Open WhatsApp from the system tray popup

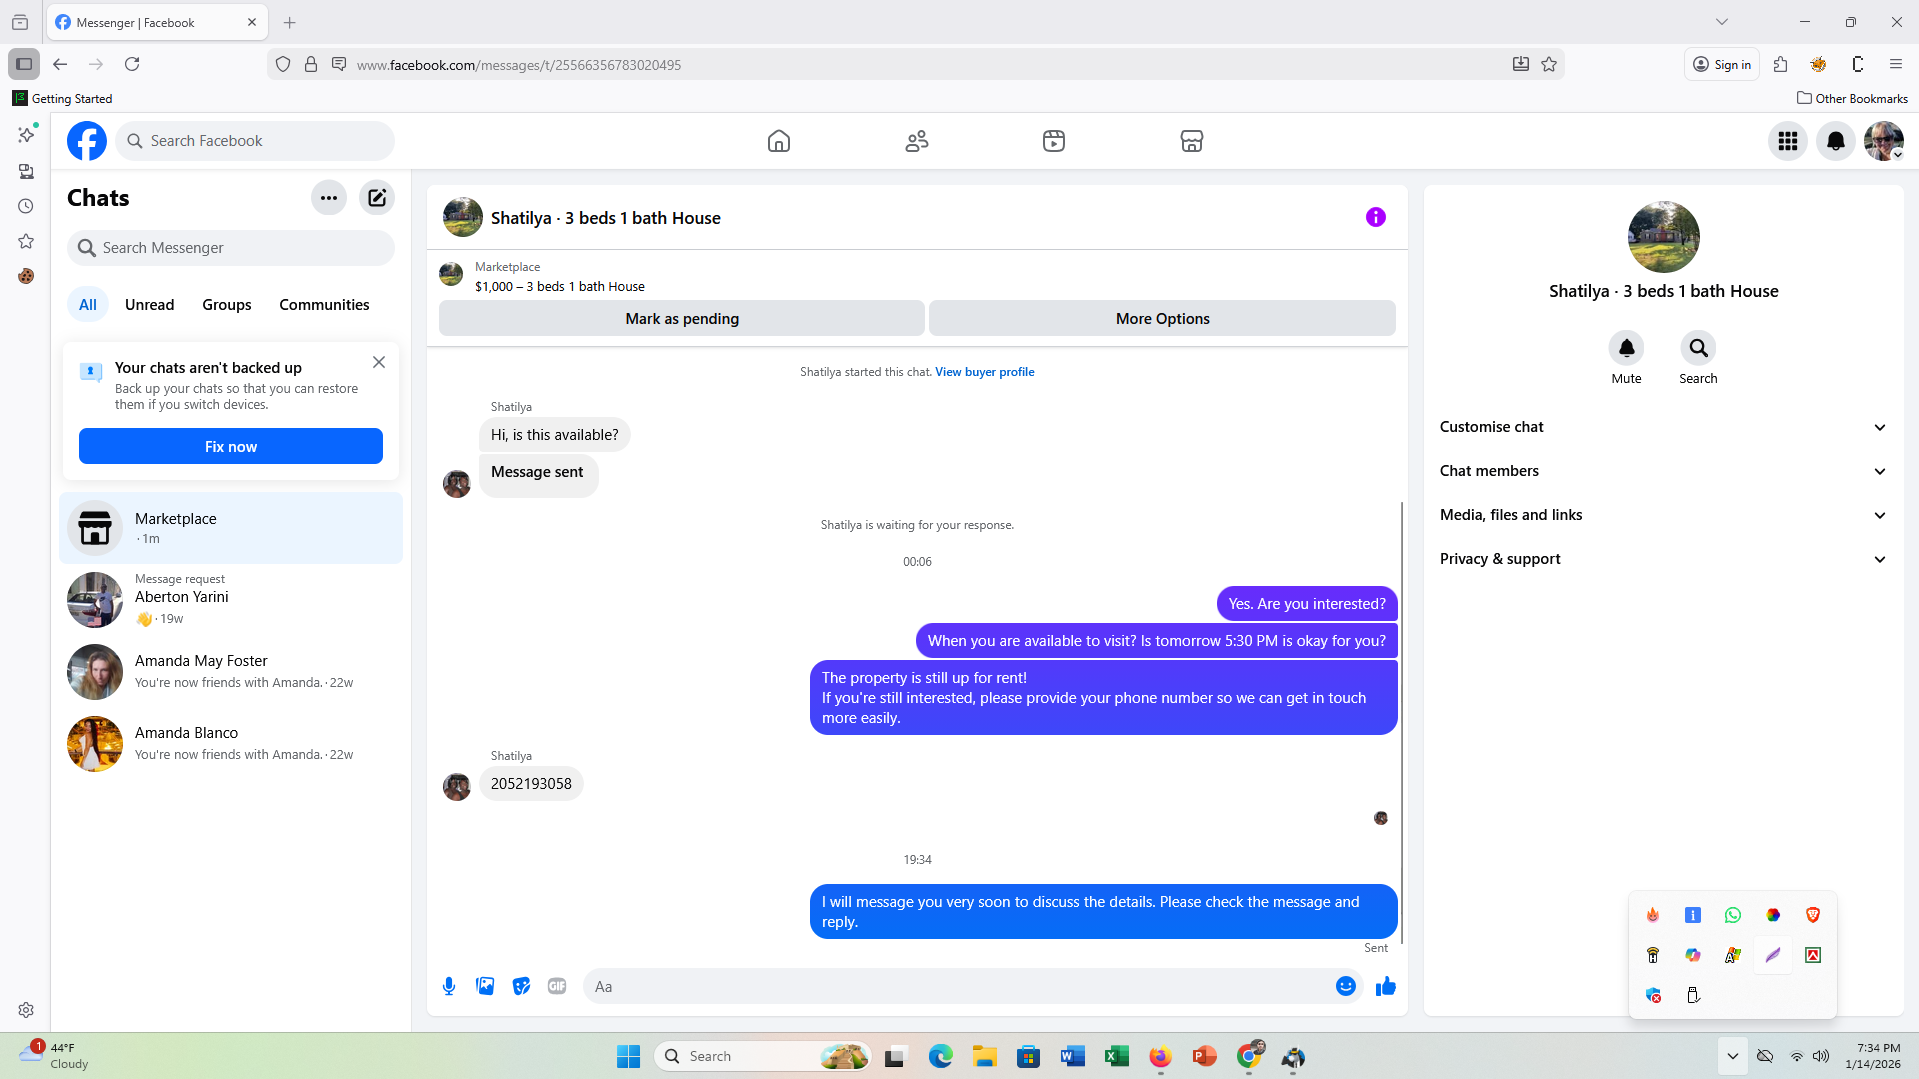1733,915
